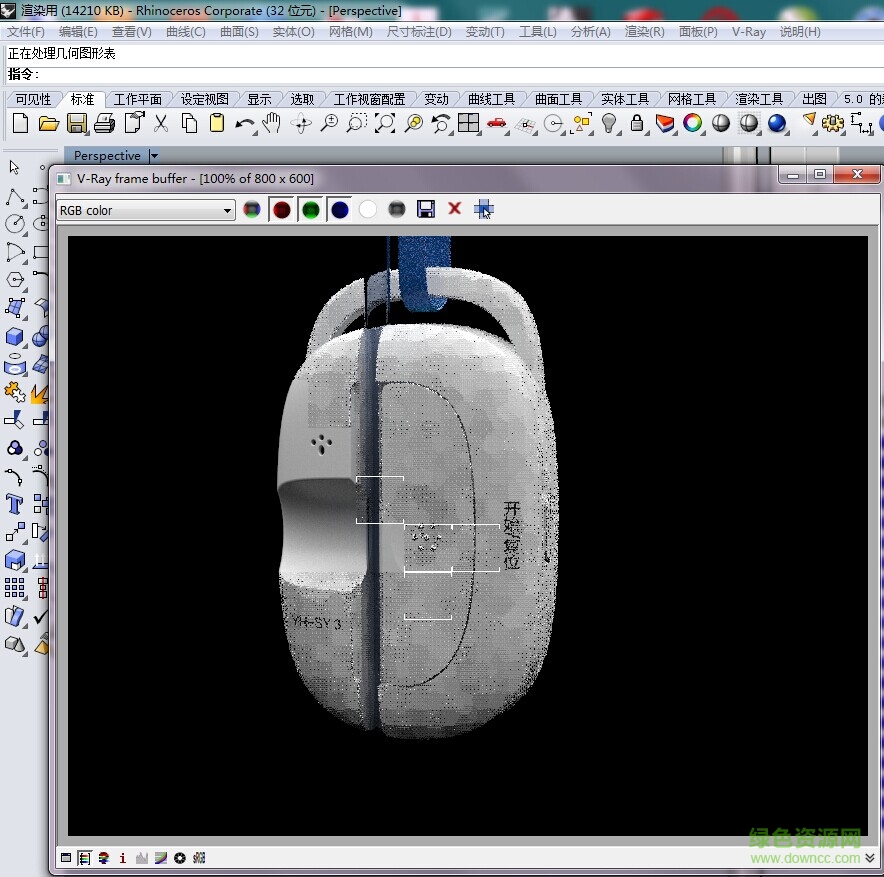Open the RGB color channel dropdown

point(145,210)
